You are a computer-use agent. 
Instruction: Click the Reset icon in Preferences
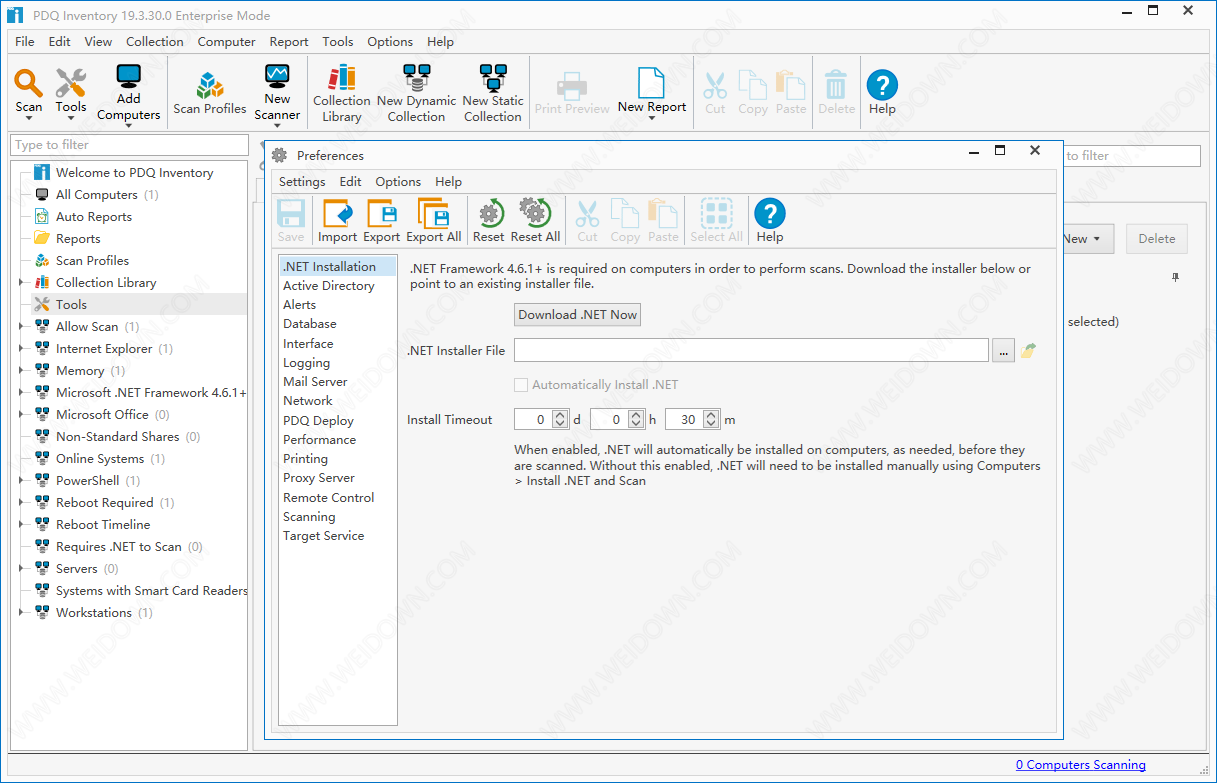click(489, 213)
